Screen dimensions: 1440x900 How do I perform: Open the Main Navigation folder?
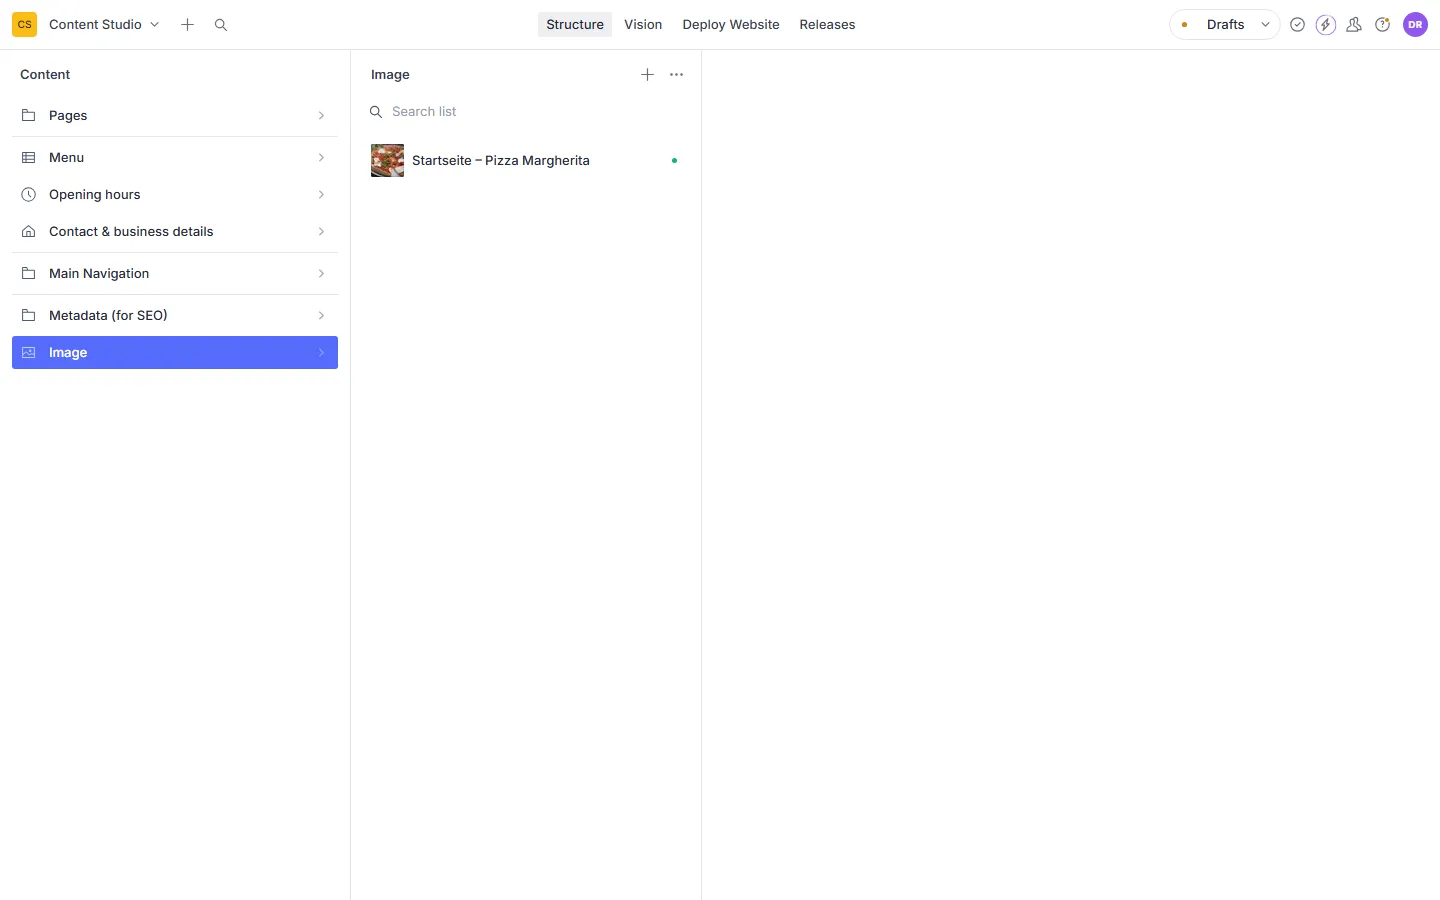[175, 273]
